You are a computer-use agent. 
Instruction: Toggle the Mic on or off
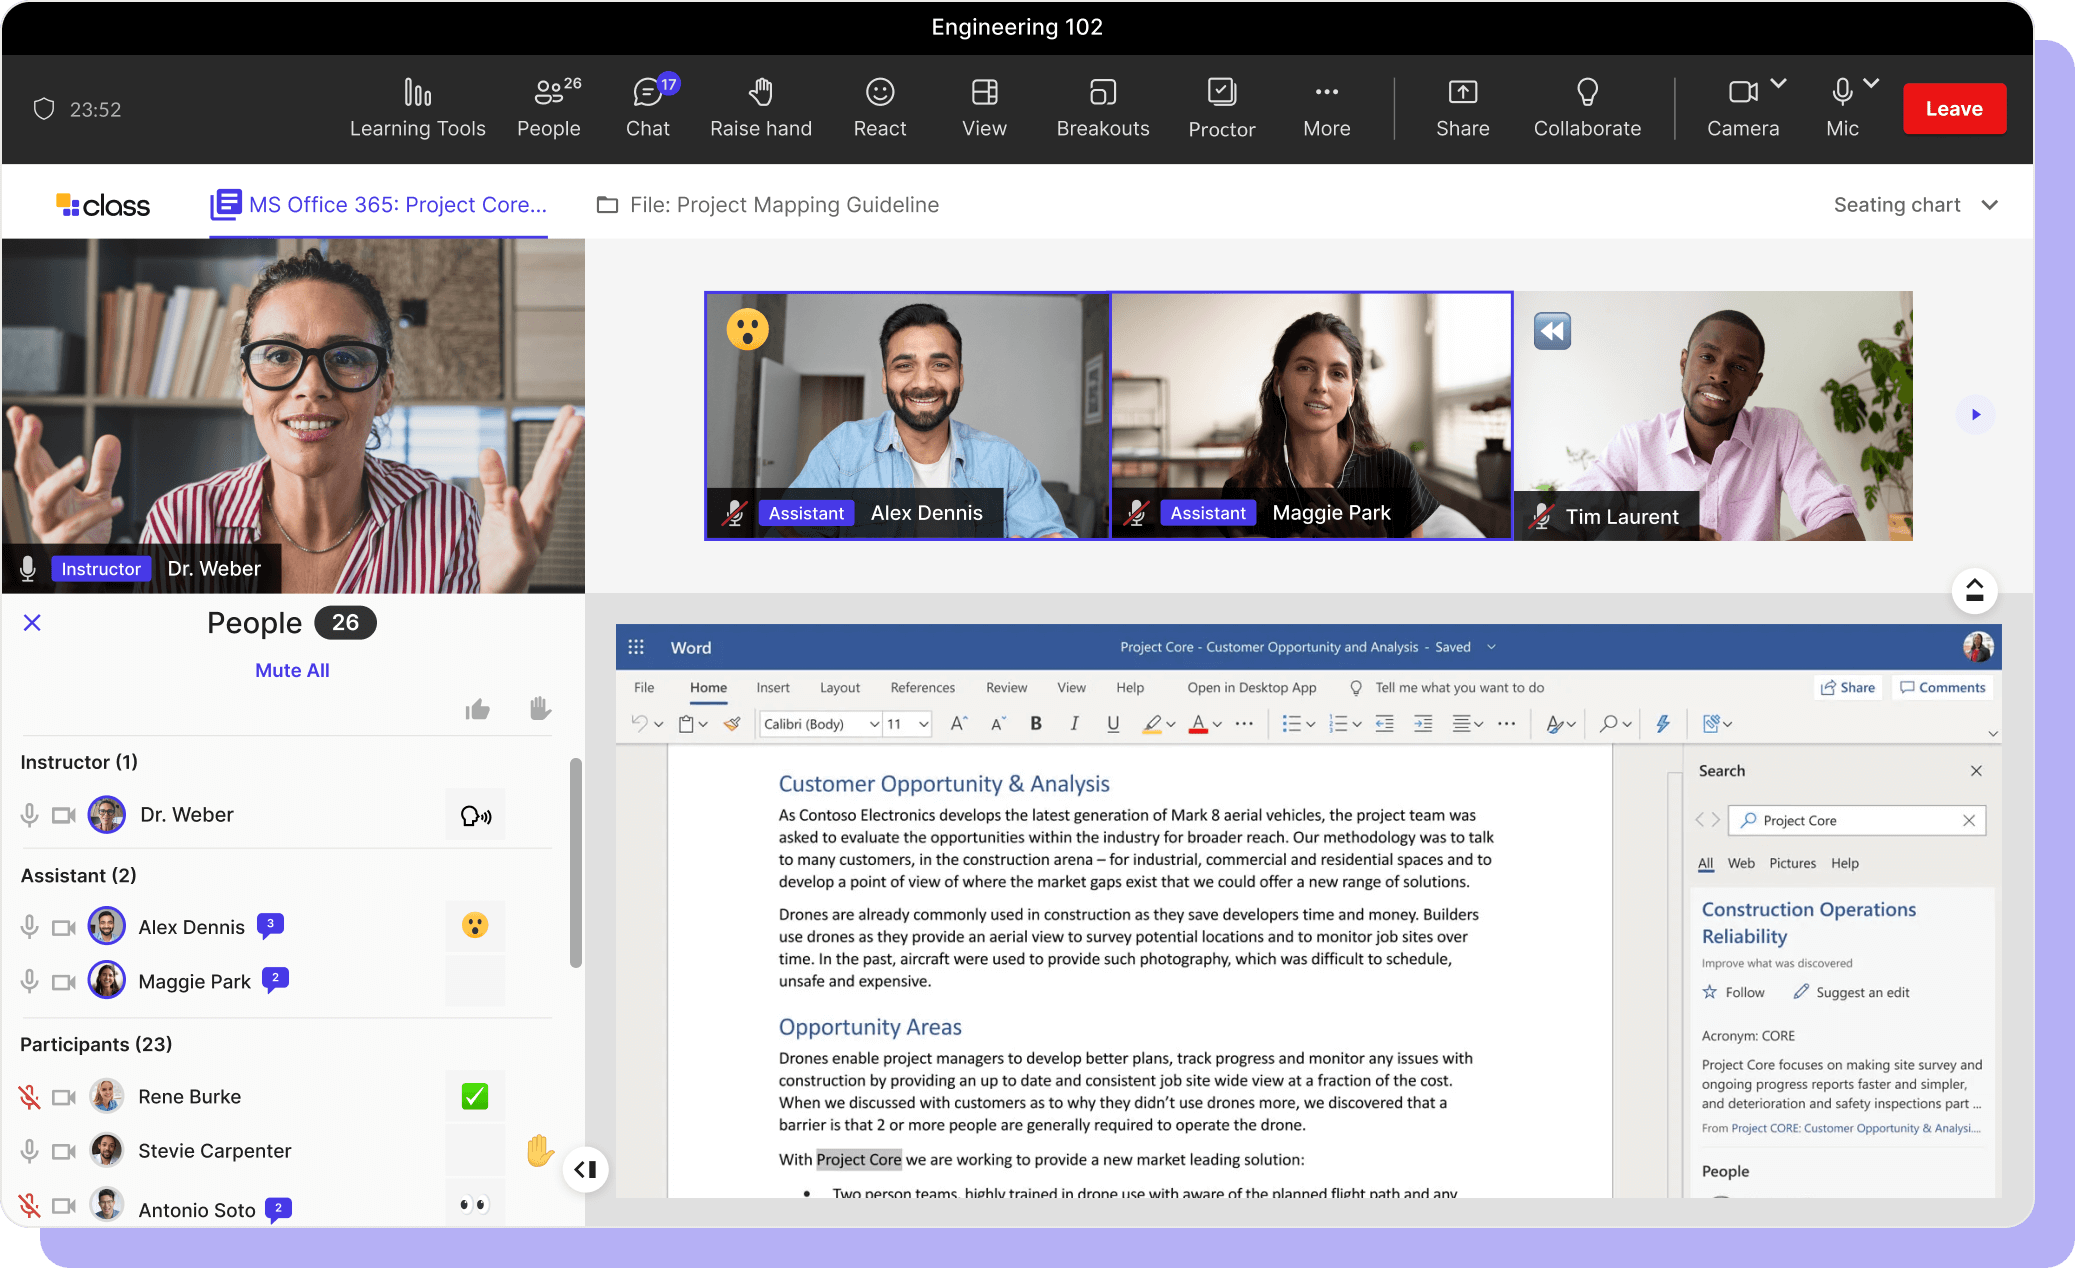(1842, 108)
